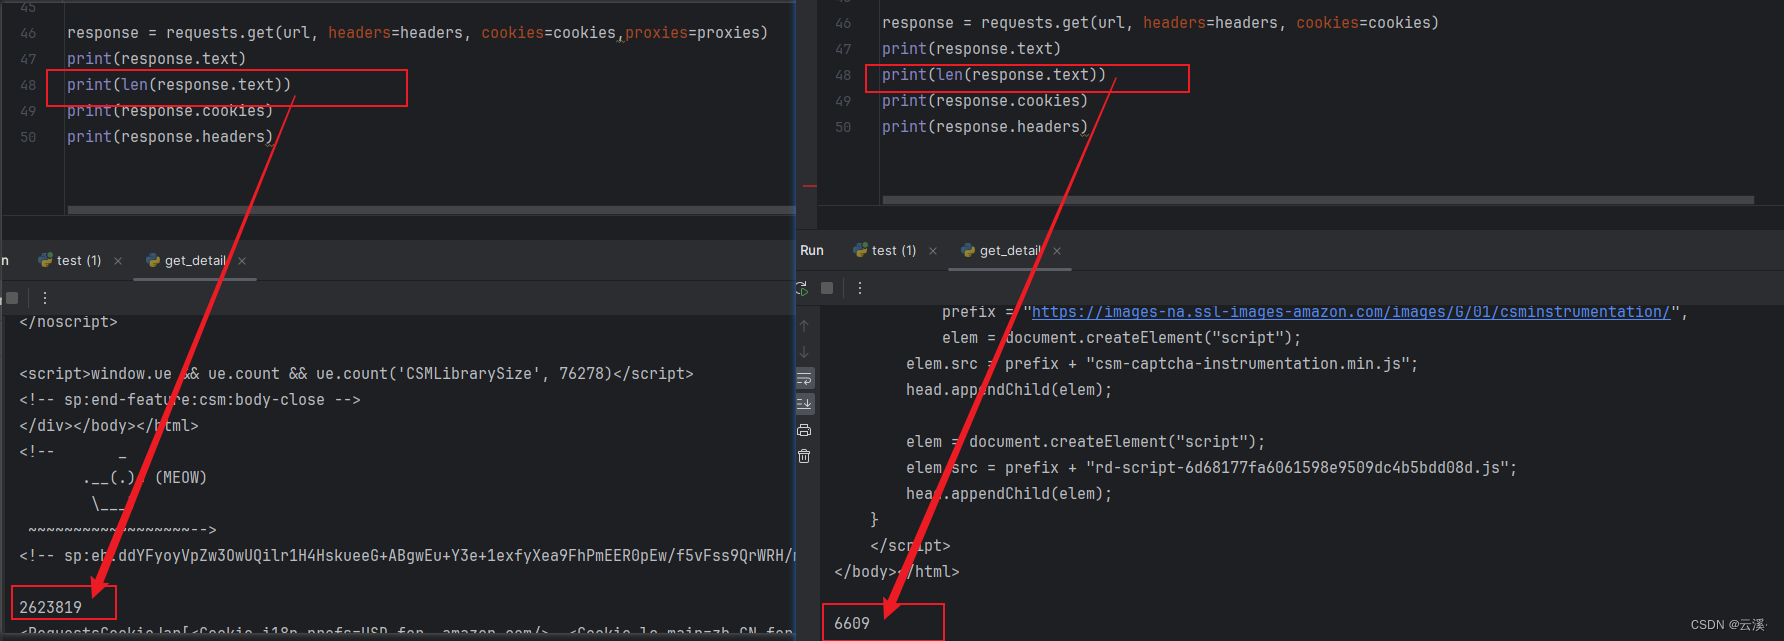Screen dimensions: 1784x641
Task: Click the CSMLibrarySize script line in the left console
Action: pyautogui.click(x=356, y=374)
